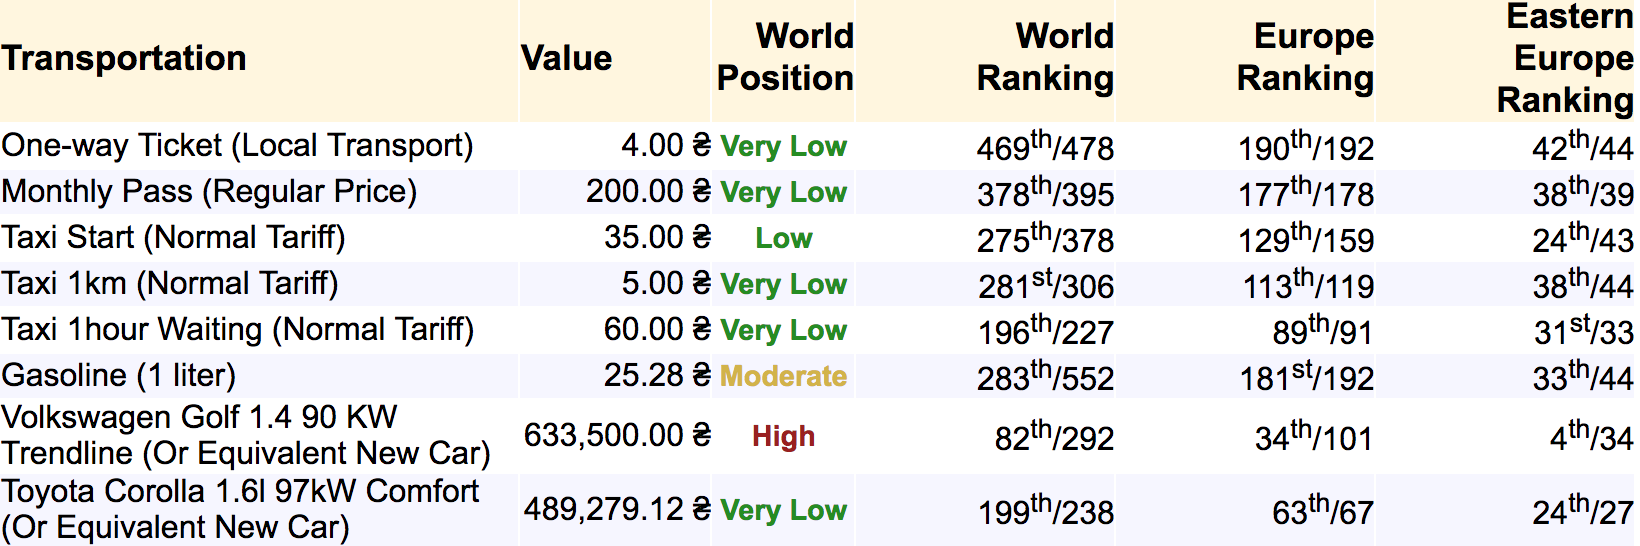Viewport: 1640px width, 546px height.
Task: Select the 489,279.12 ₴ value cell
Action: (618, 510)
